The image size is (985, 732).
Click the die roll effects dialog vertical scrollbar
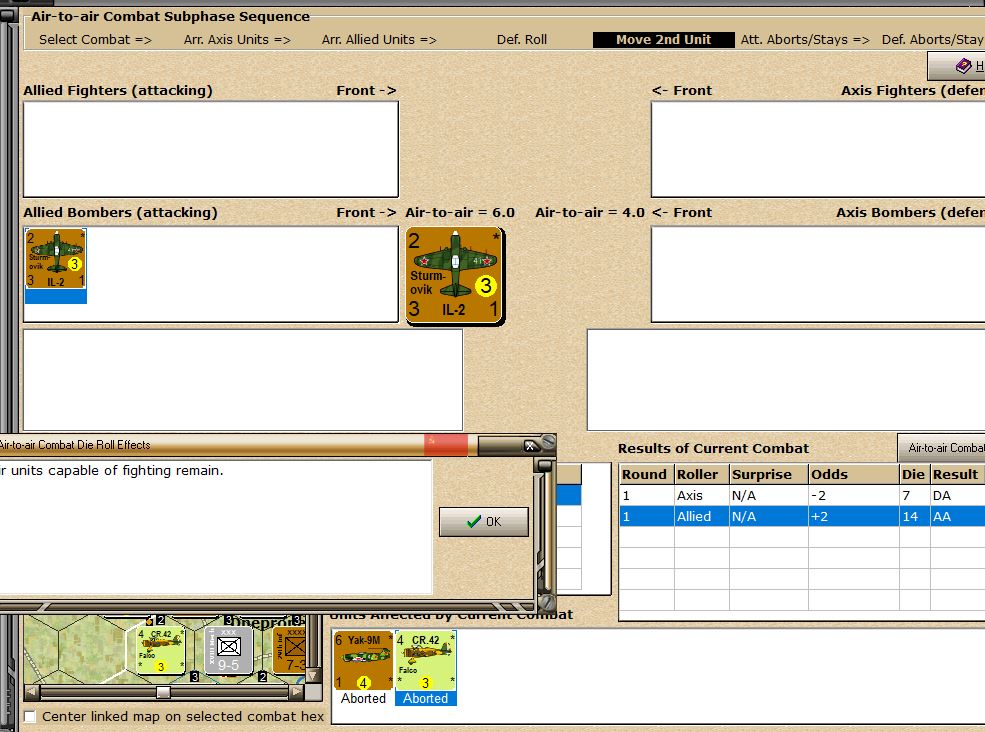(545, 528)
